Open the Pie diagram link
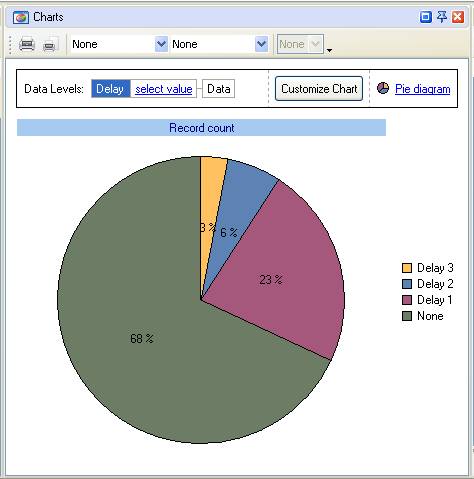The height and width of the screenshot is (479, 474). tap(423, 89)
